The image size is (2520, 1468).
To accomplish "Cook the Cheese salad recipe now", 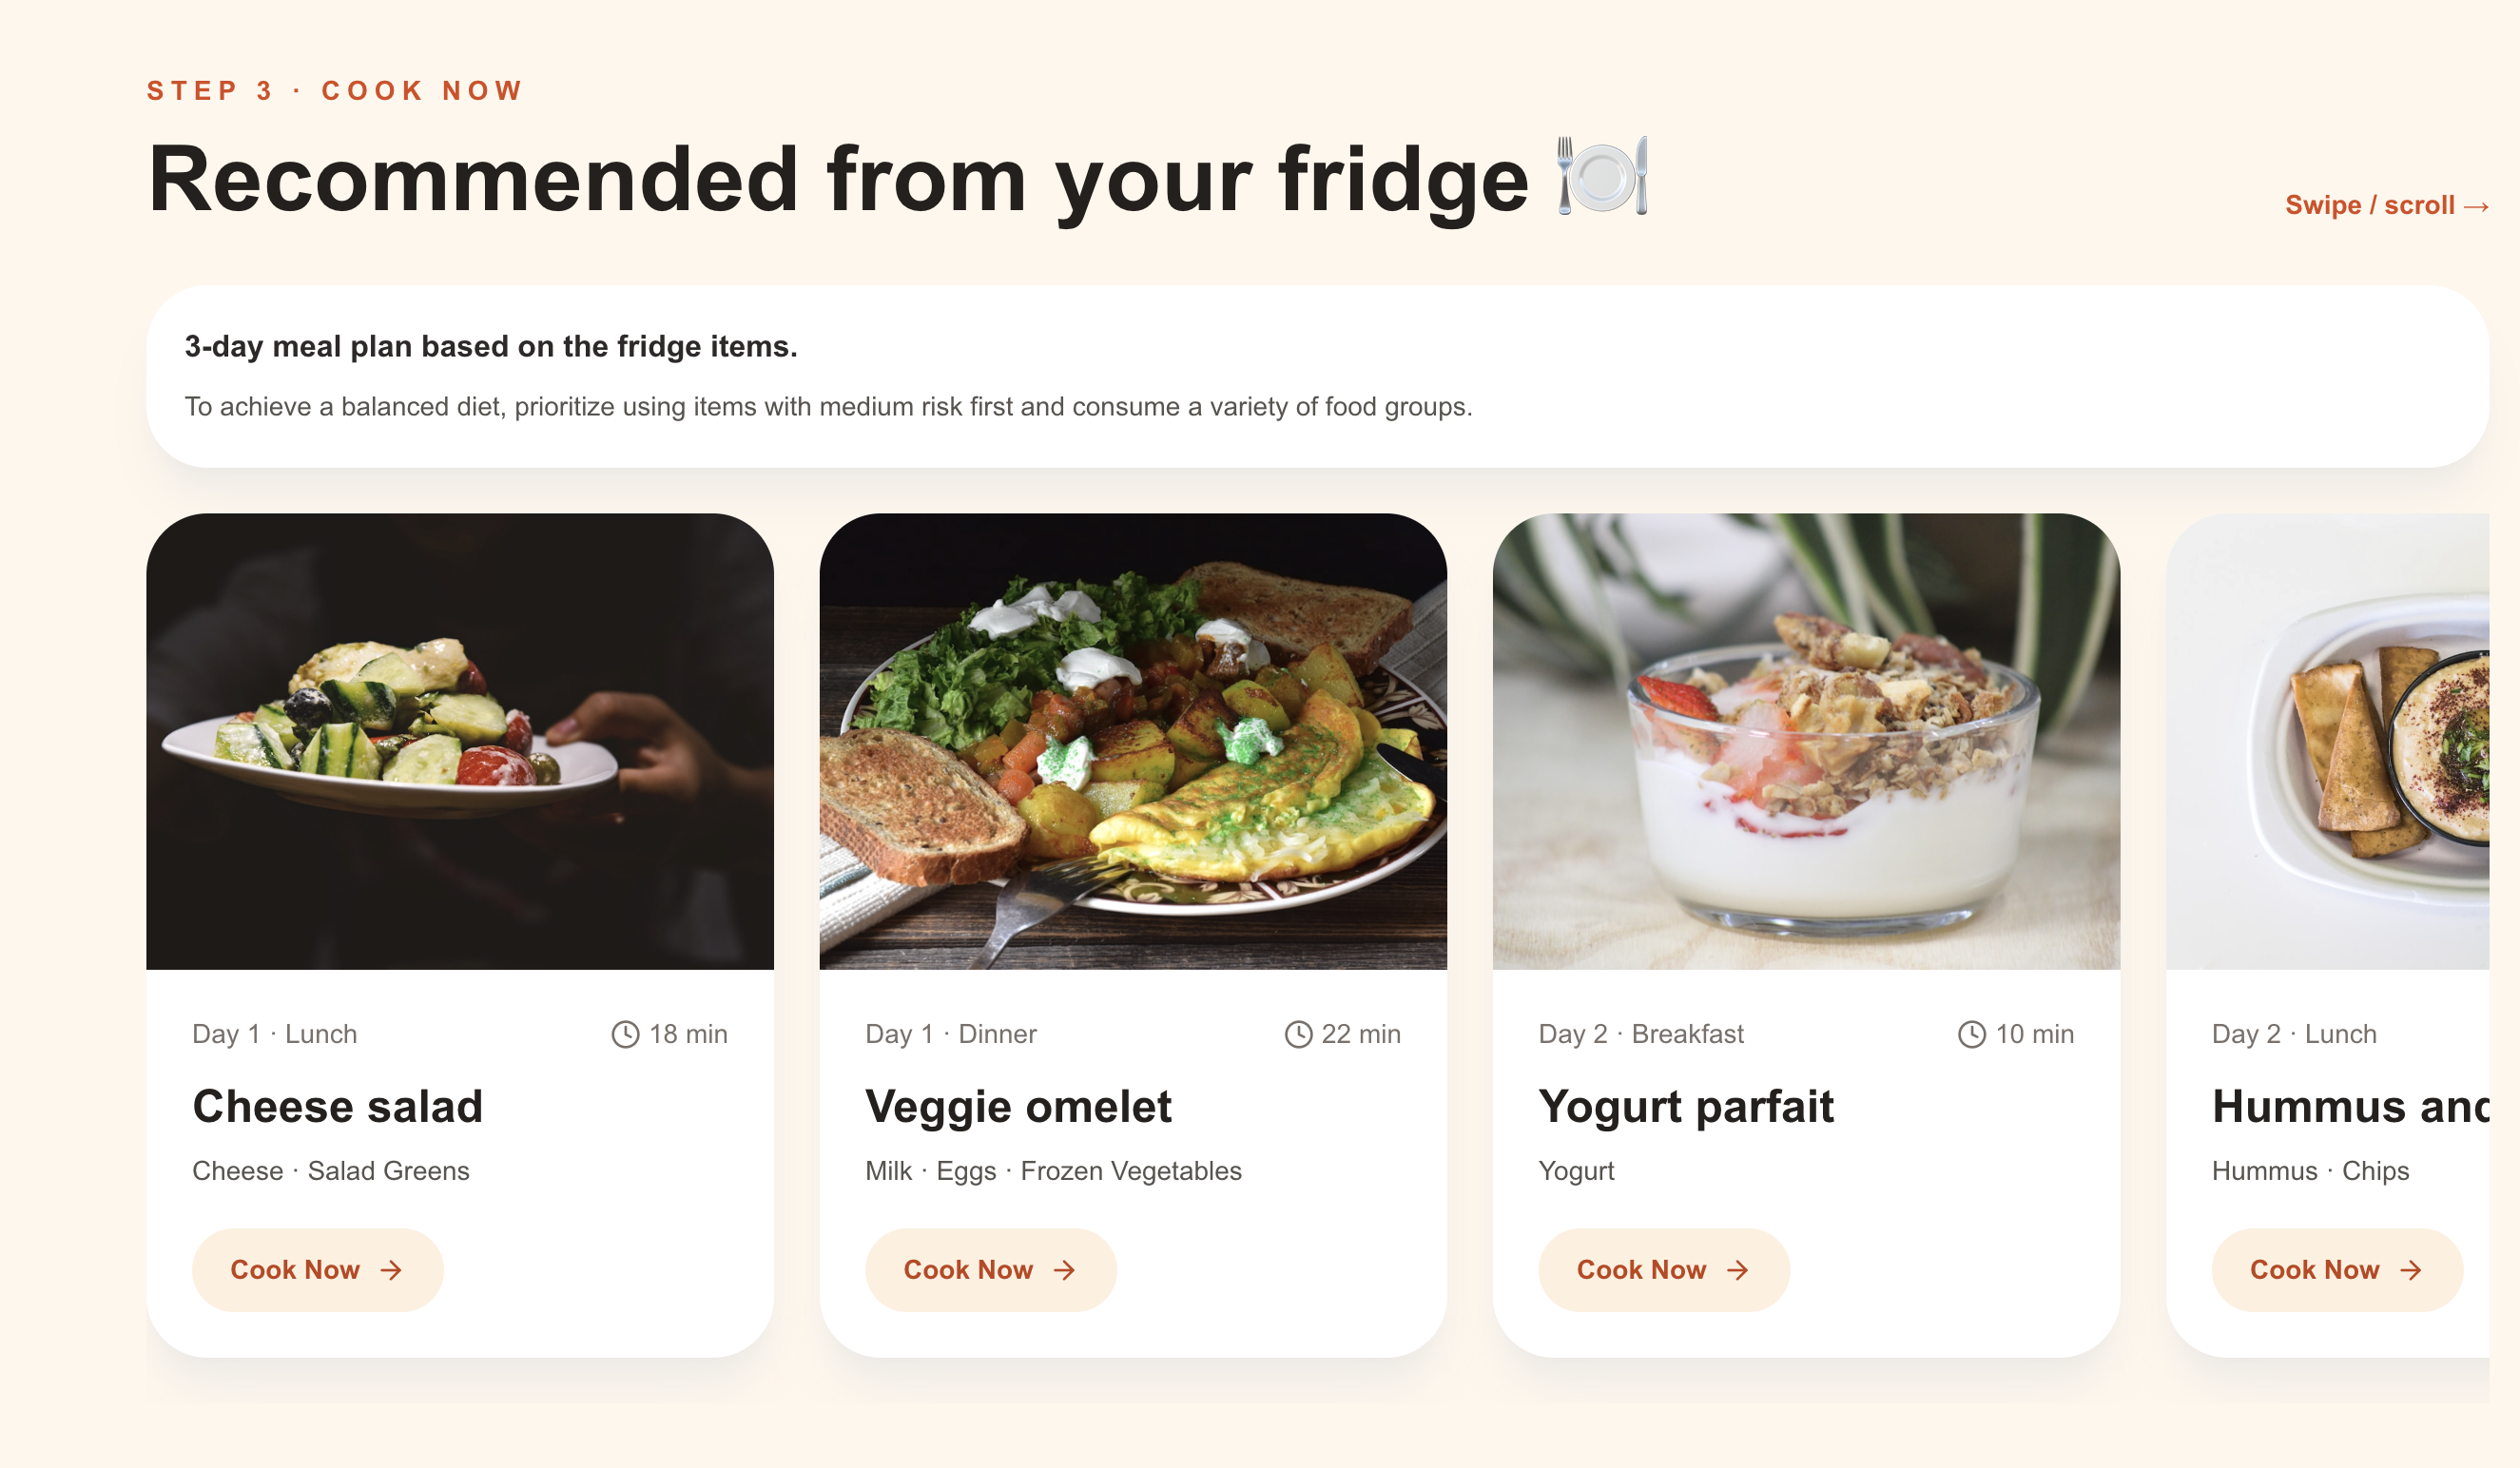I will coord(318,1270).
